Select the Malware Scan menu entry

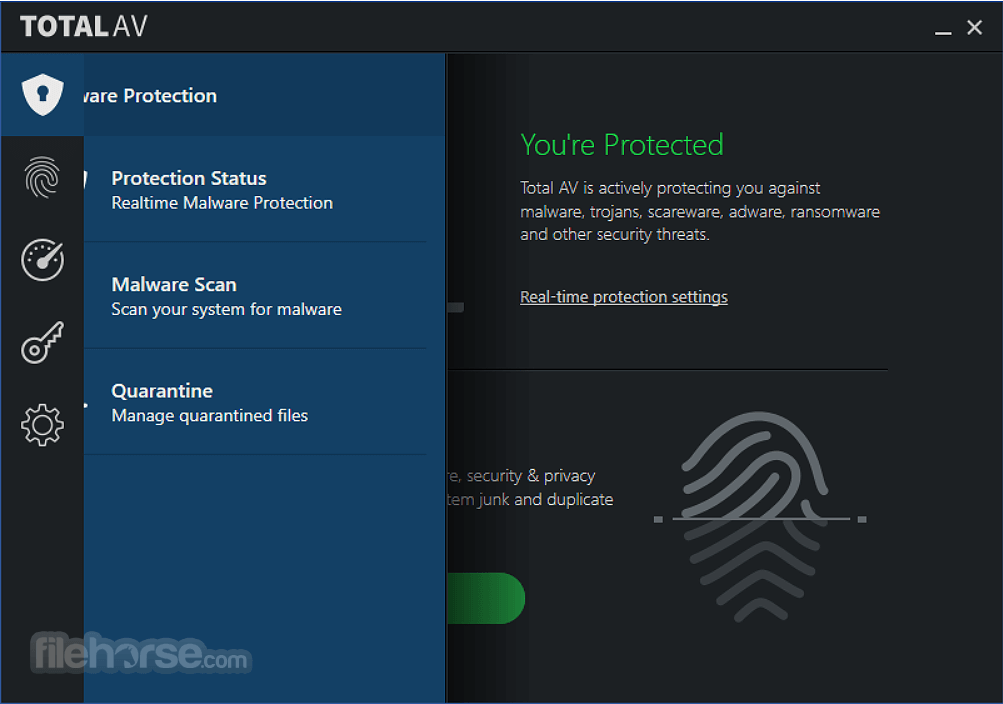(255, 295)
